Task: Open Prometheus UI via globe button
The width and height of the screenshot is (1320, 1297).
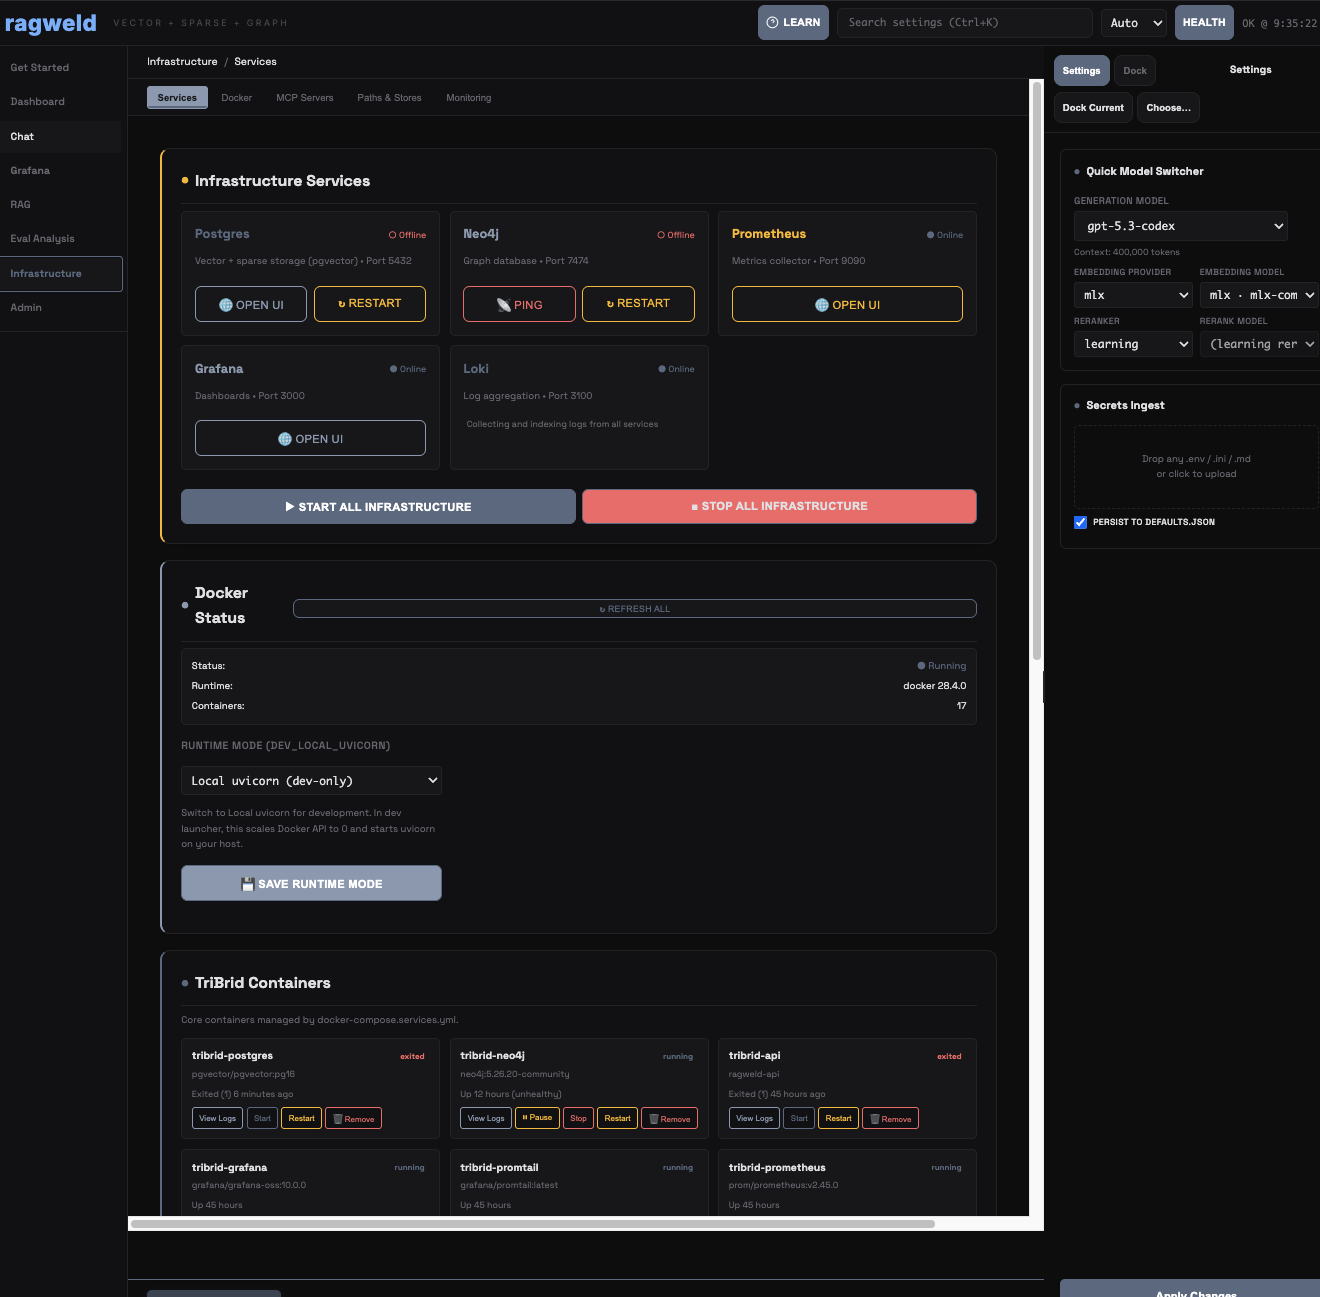Action: pos(847,305)
